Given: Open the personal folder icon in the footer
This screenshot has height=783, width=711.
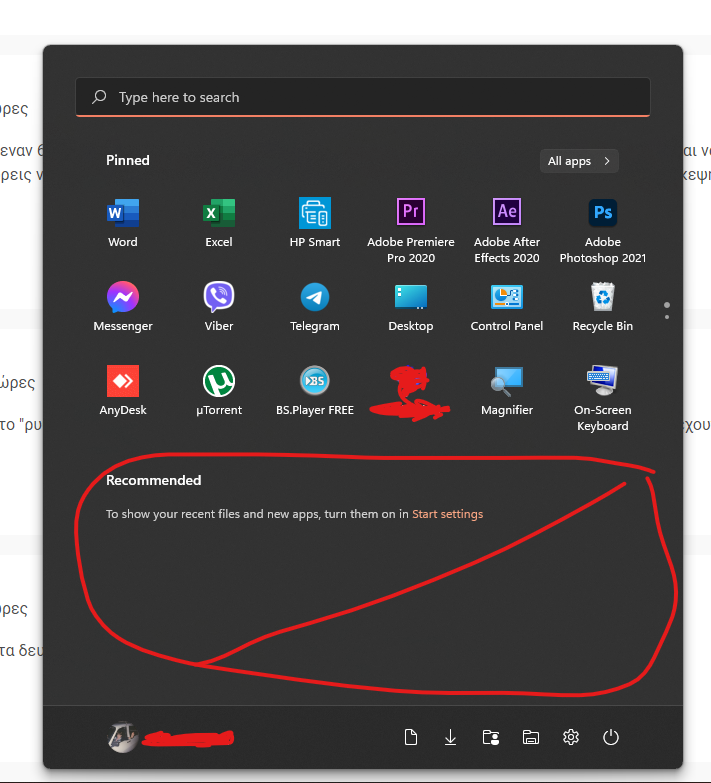Looking at the screenshot, I should [x=491, y=737].
